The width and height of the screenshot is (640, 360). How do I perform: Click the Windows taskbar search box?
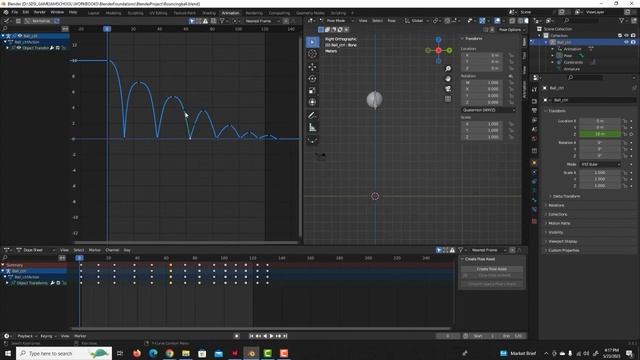64,353
